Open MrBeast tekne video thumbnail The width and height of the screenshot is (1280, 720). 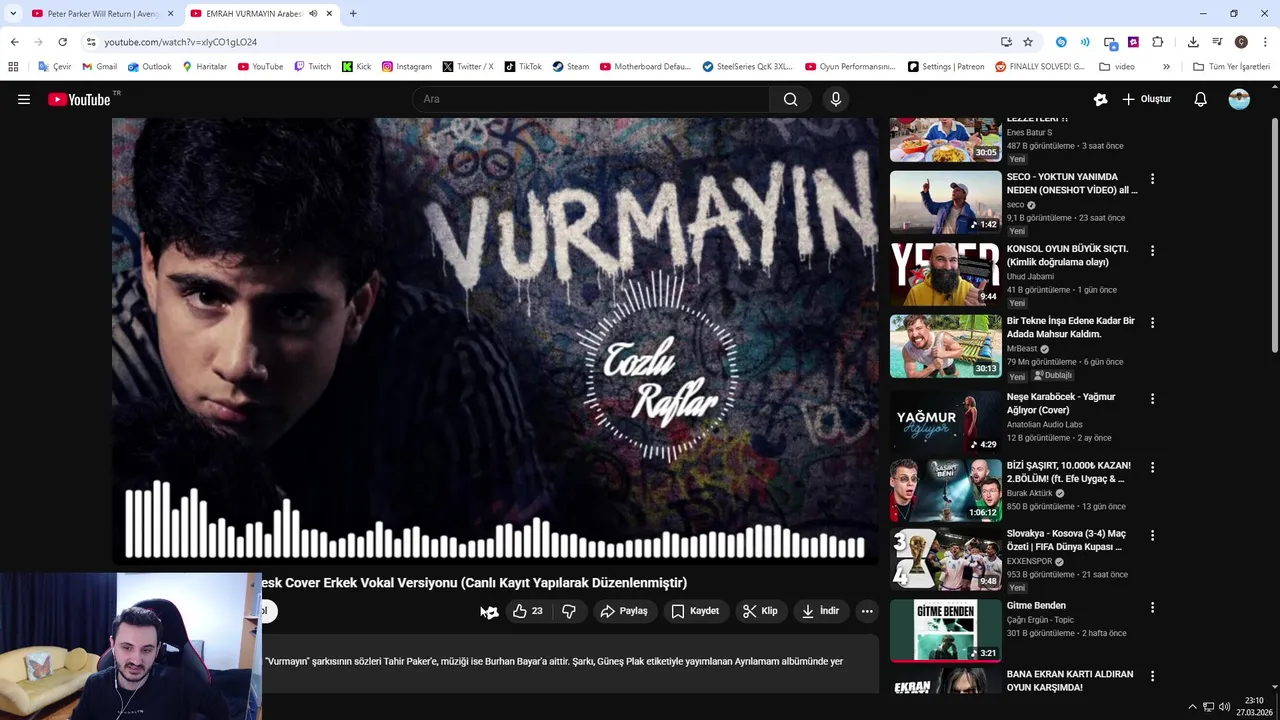(x=945, y=346)
